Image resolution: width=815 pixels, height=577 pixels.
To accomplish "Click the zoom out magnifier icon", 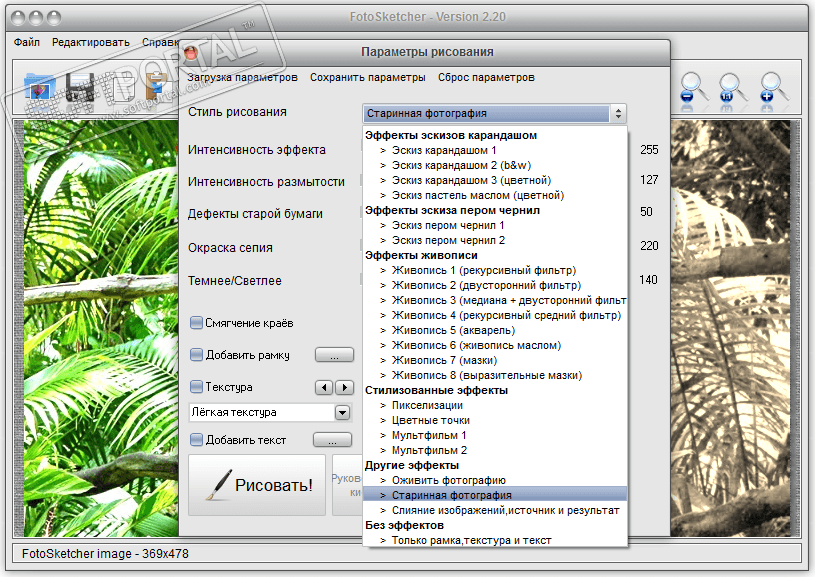I will [x=694, y=87].
